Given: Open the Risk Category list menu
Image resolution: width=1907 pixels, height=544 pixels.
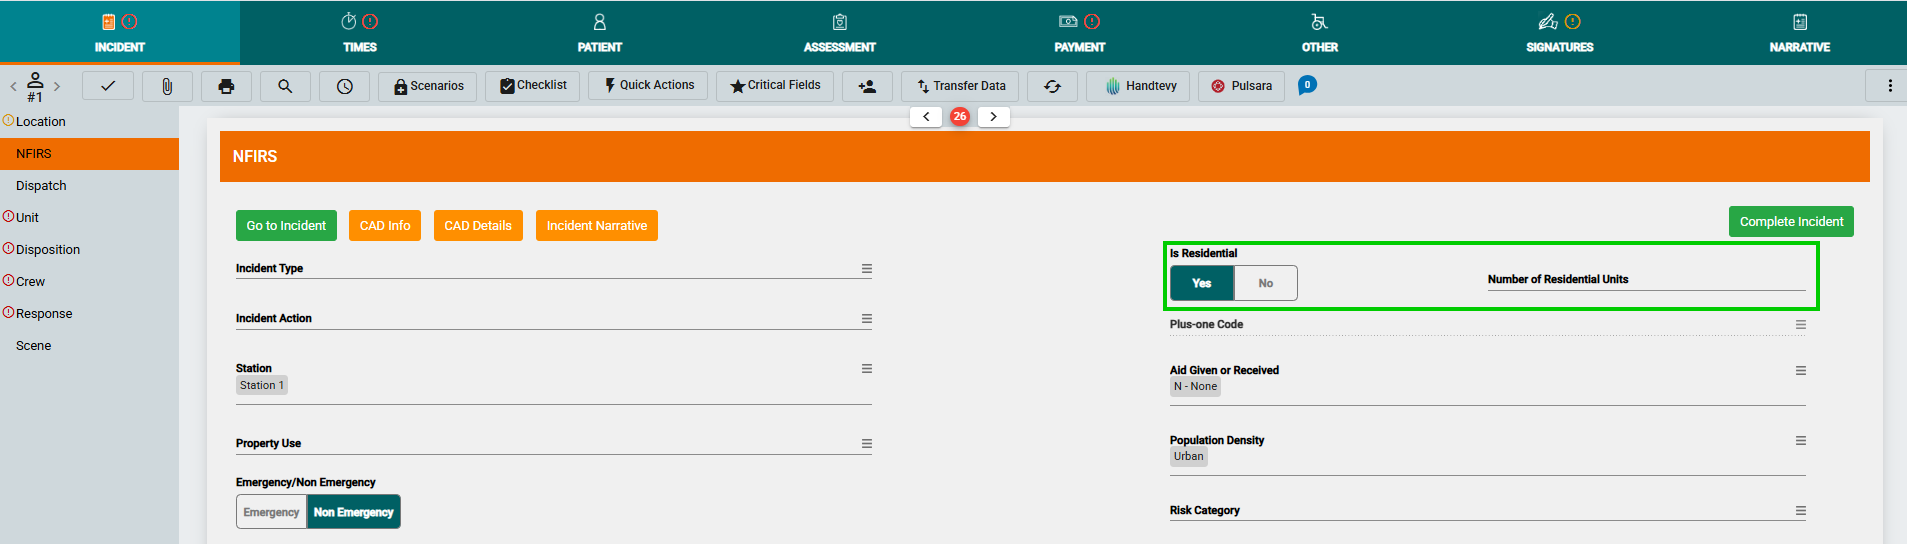Looking at the screenshot, I should pyautogui.click(x=1800, y=511).
